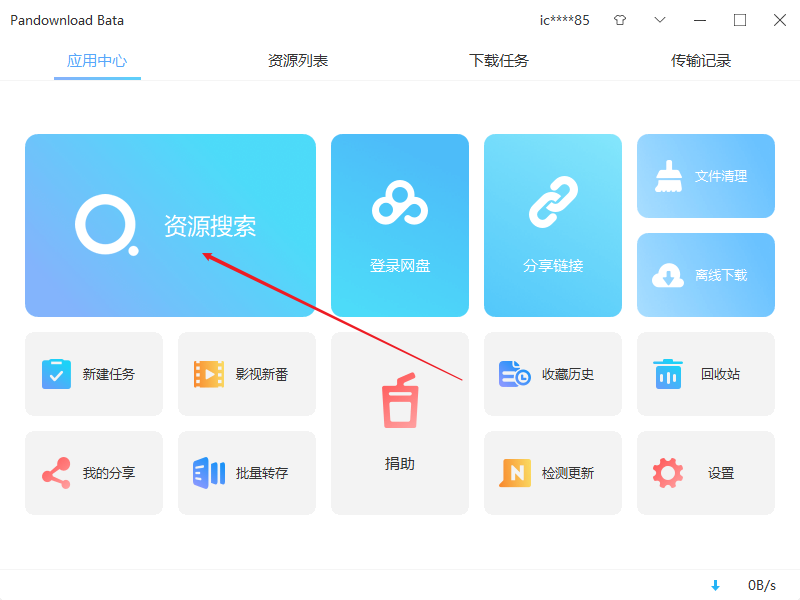800x600 pixels.
Task: Click the 分享链接 chain link icon
Action: click(553, 202)
